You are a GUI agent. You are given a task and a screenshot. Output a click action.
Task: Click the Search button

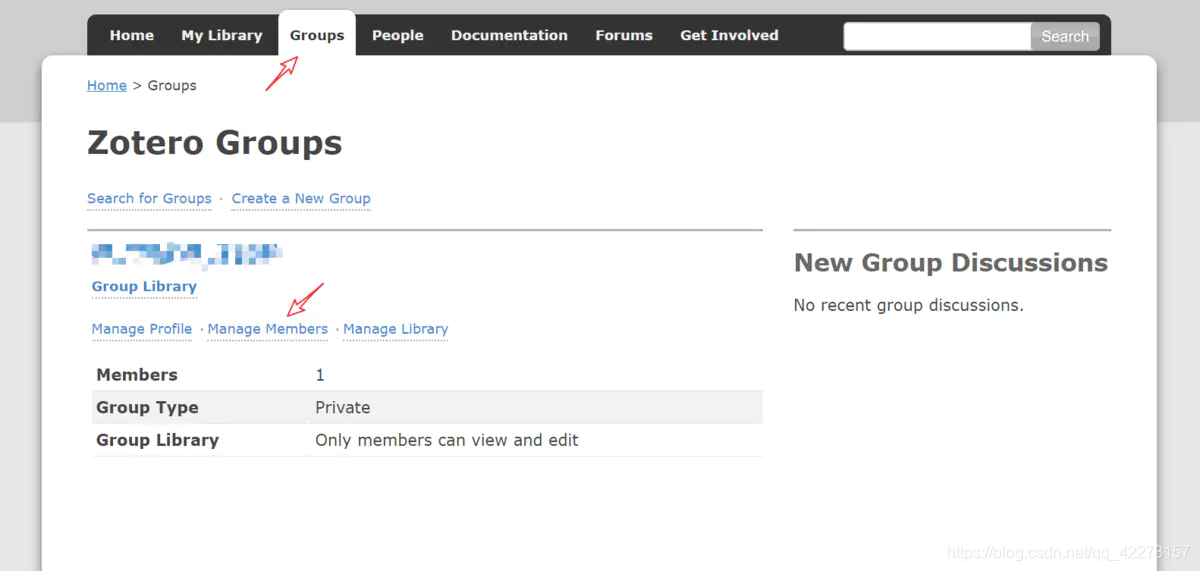point(1065,36)
